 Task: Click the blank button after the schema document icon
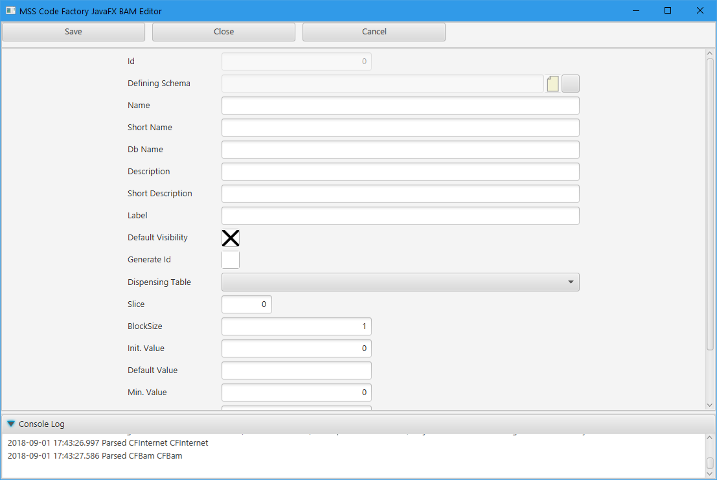(571, 84)
